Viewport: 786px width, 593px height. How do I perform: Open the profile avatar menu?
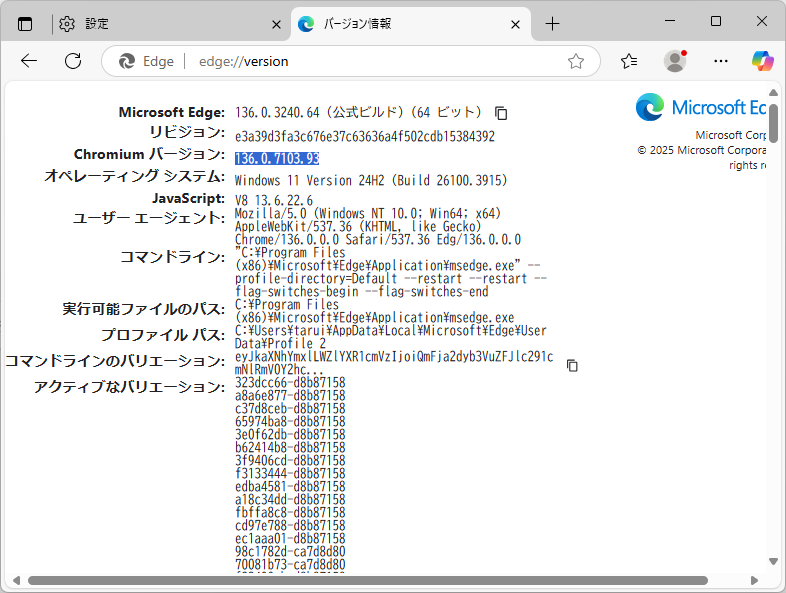(x=675, y=61)
